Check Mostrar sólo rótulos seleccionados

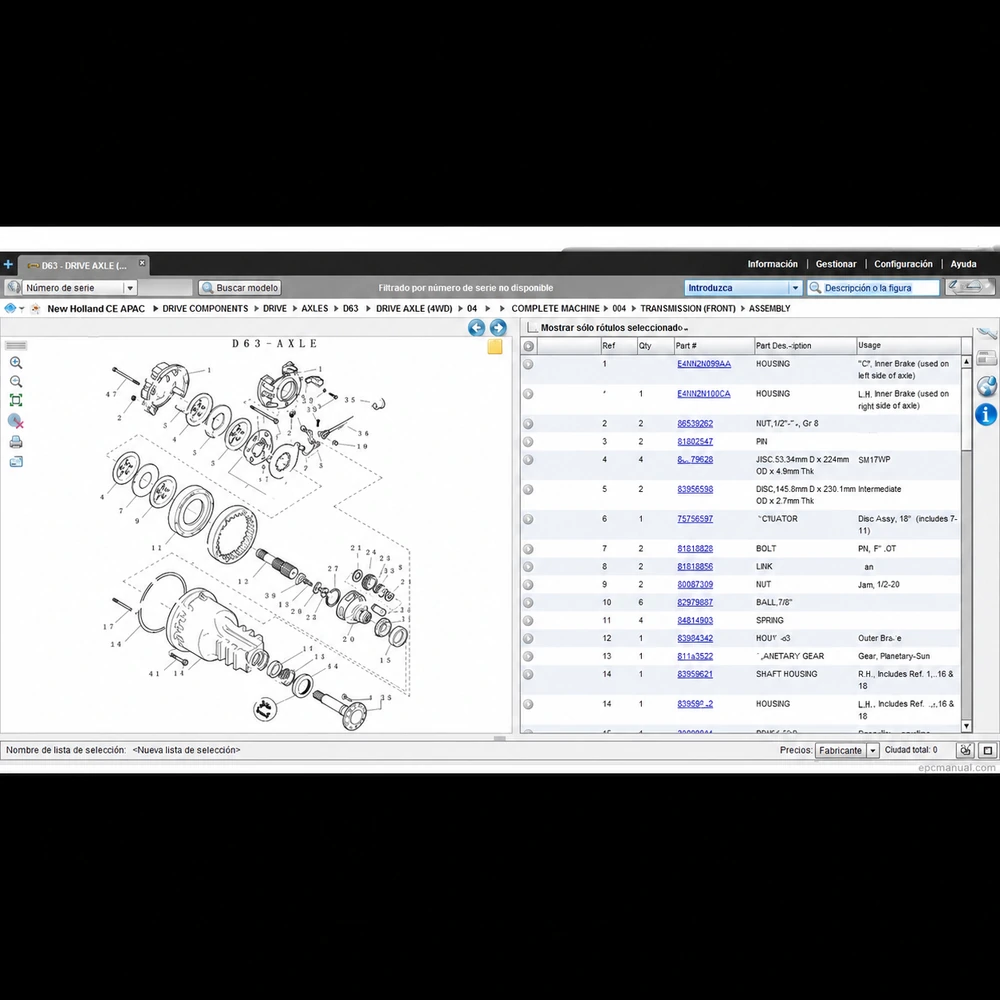pyautogui.click(x=532, y=328)
